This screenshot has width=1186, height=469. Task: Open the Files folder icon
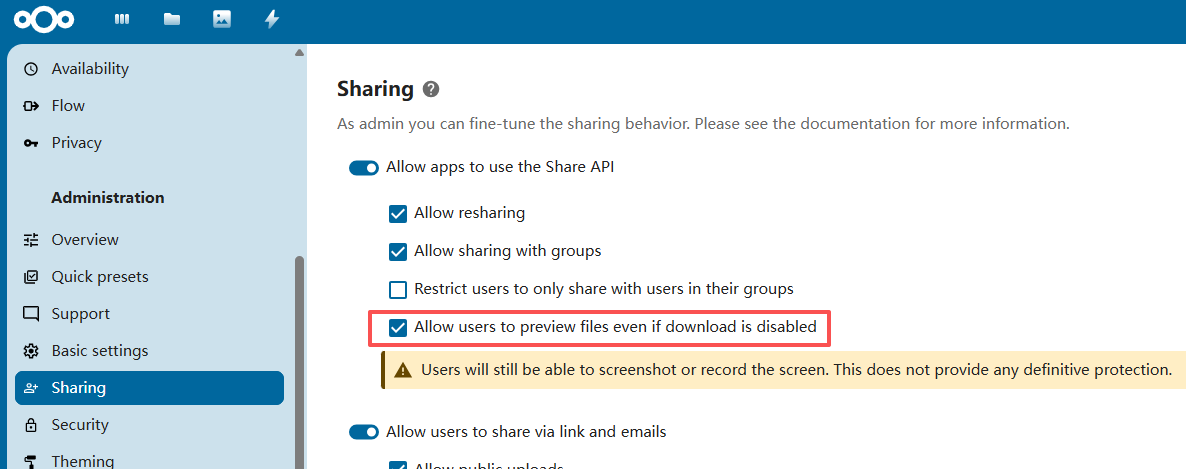coord(172,19)
